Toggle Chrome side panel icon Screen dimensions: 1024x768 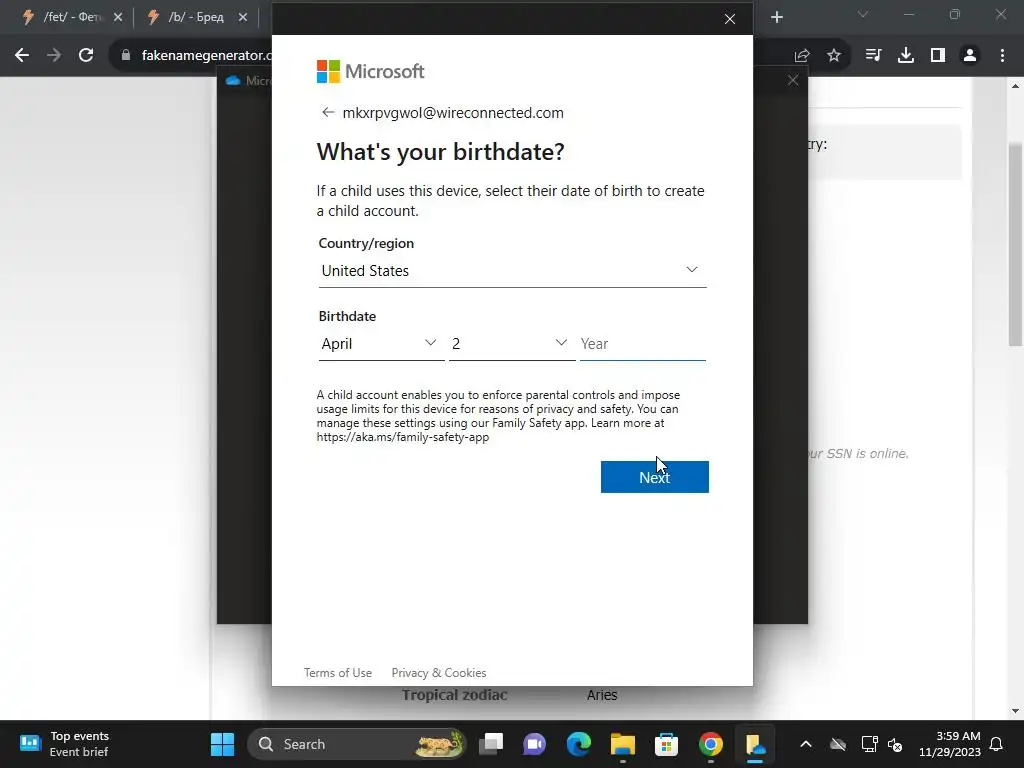pos(938,55)
